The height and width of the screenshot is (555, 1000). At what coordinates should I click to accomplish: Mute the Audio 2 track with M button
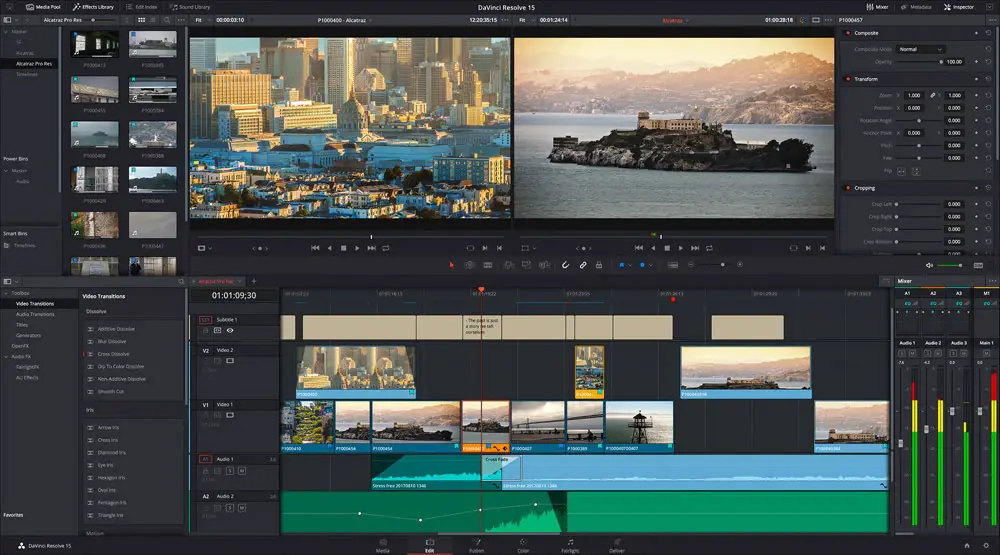pyautogui.click(x=241, y=507)
